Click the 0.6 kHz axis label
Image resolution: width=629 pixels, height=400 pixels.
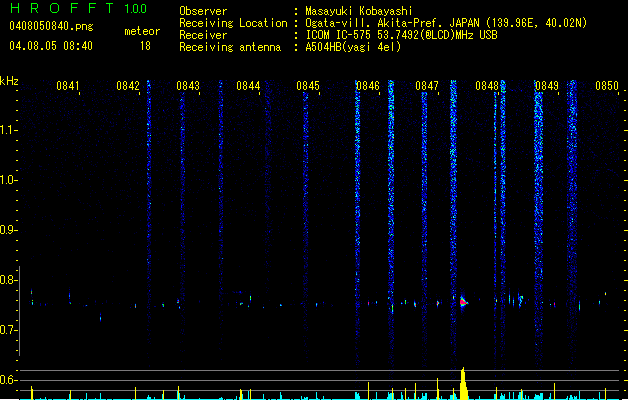click(8, 380)
